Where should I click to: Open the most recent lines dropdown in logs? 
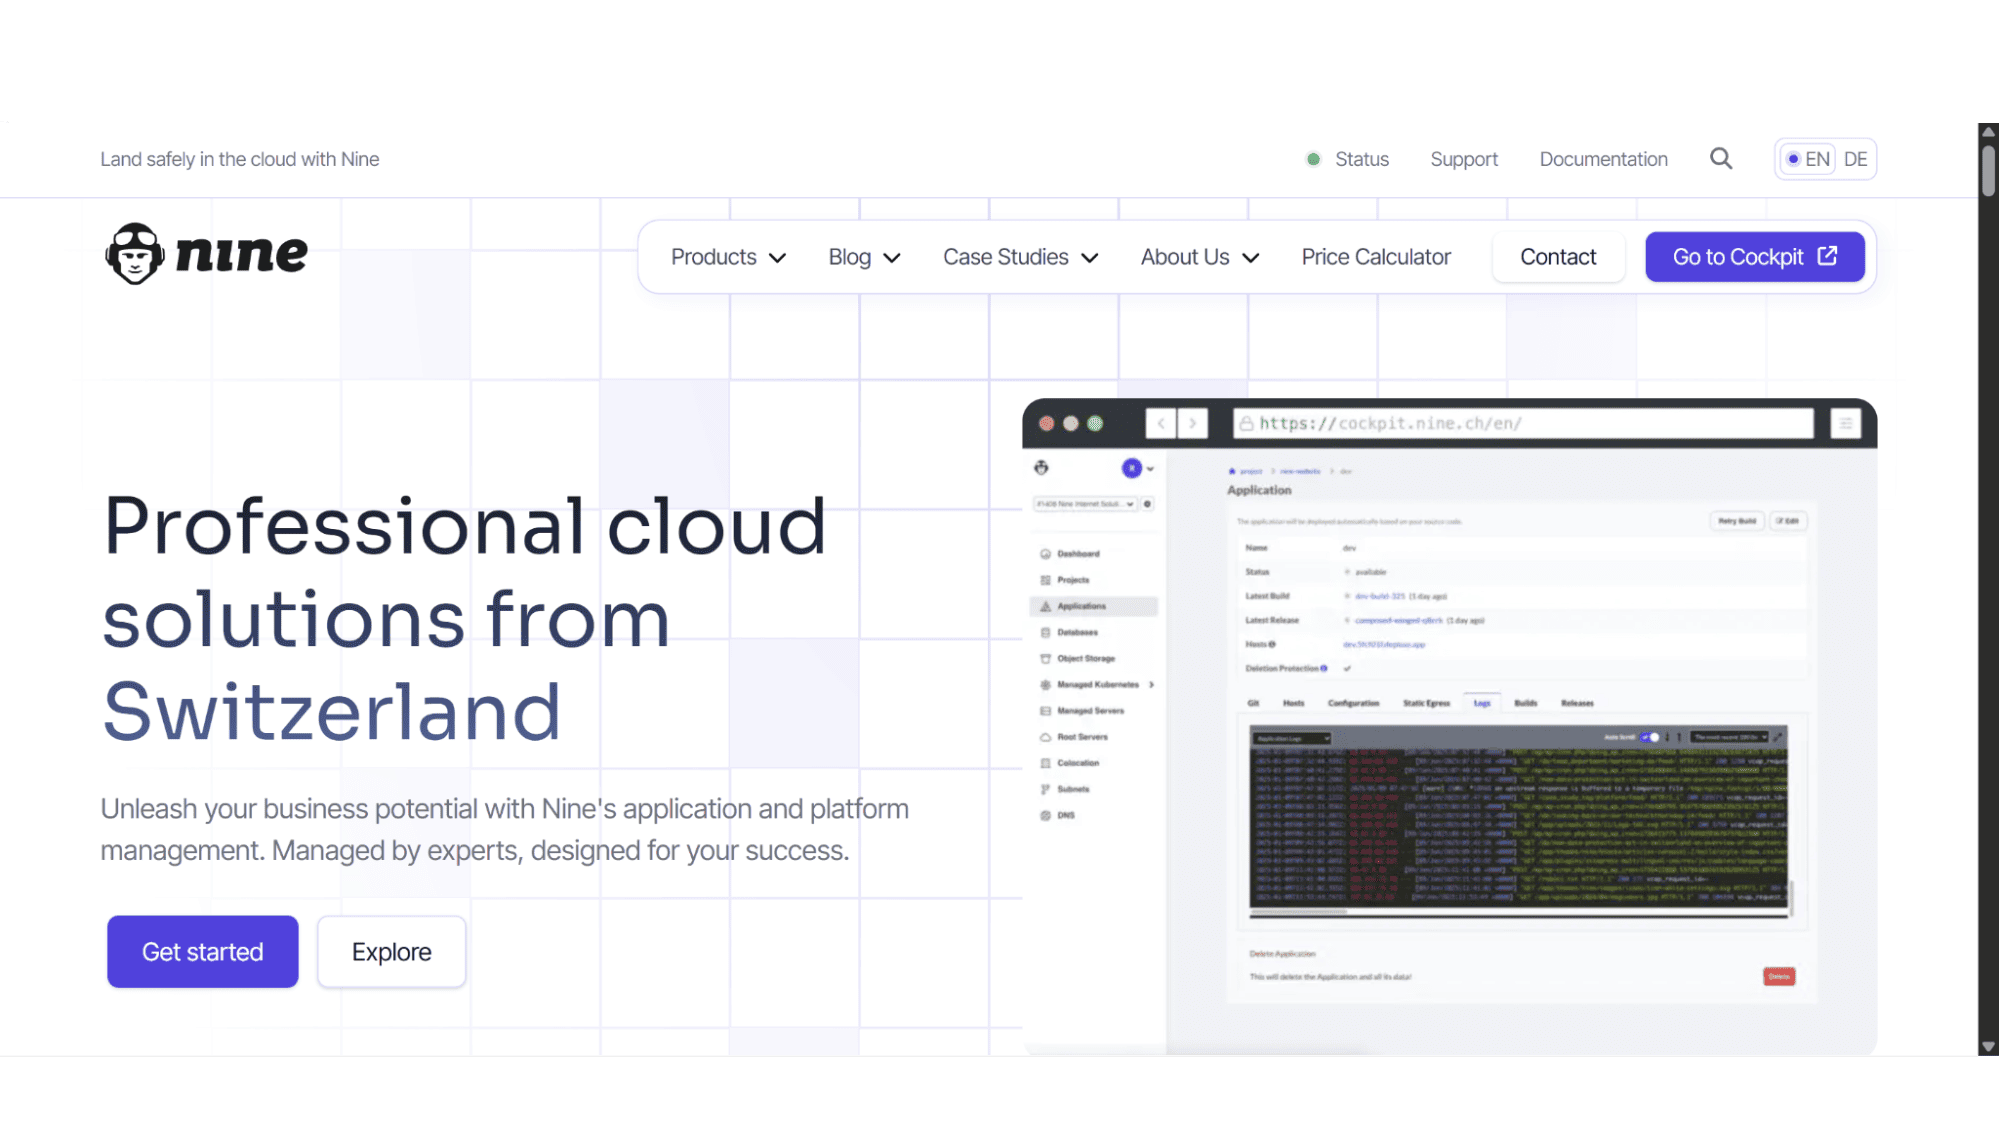point(1730,737)
